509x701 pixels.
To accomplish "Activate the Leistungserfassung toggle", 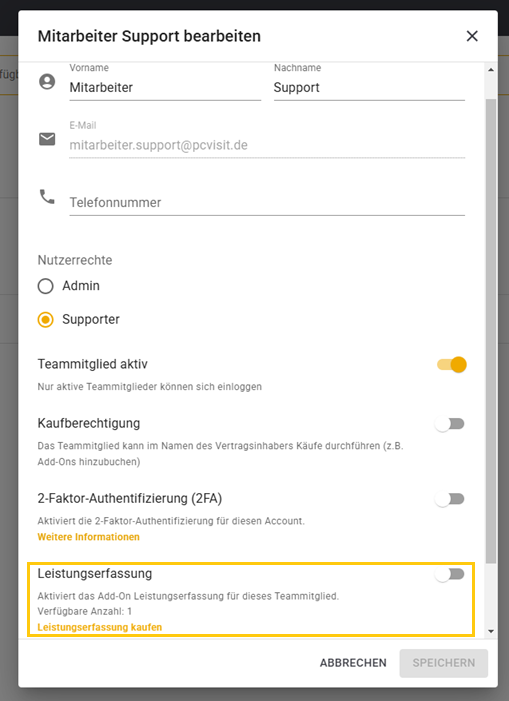I will (450, 574).
